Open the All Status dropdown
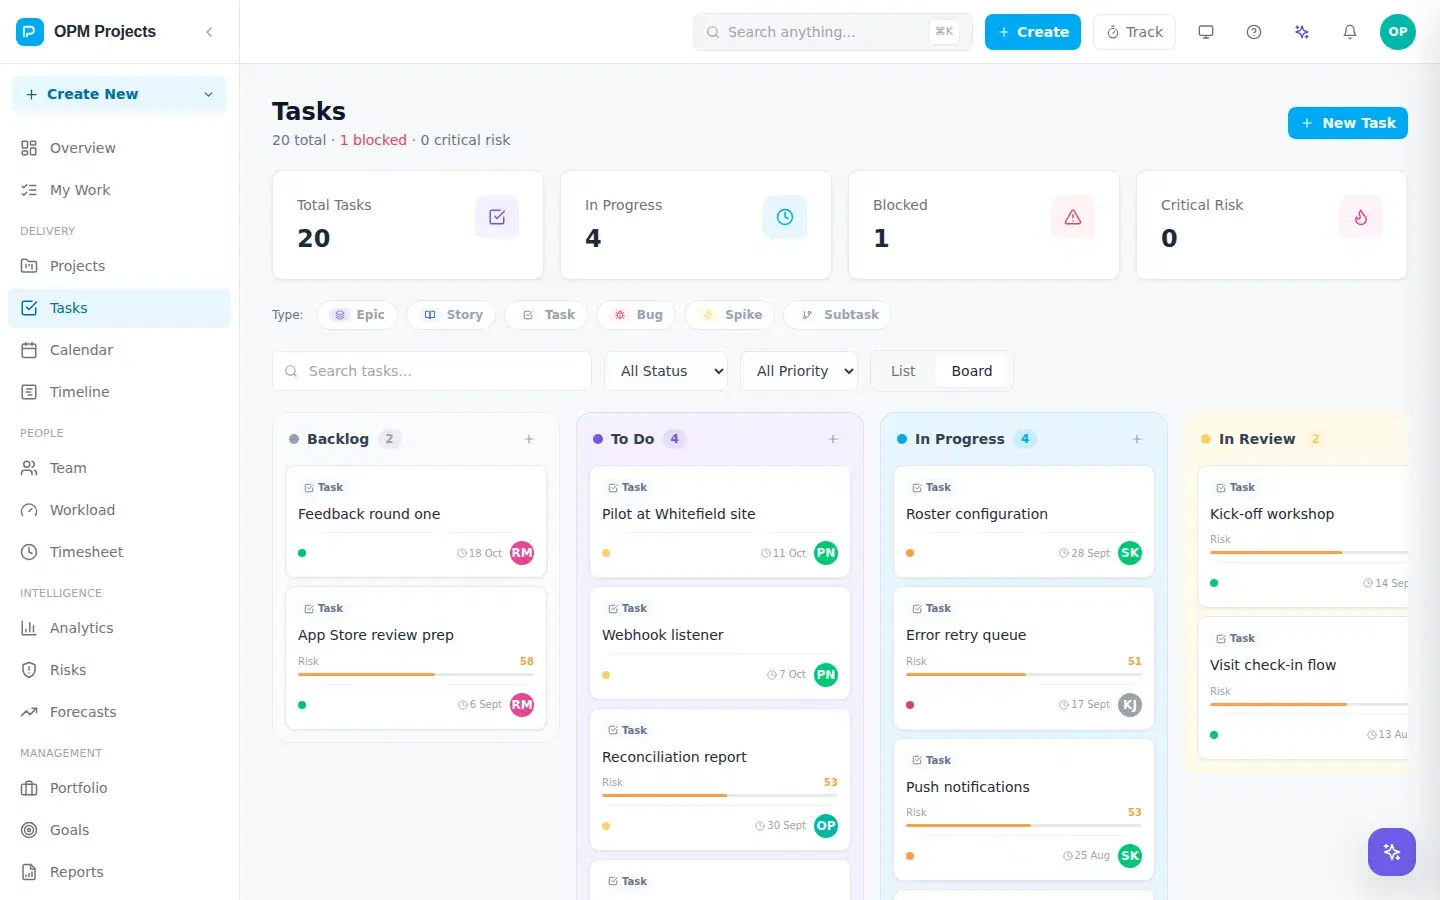This screenshot has height=900, width=1440. pyautogui.click(x=666, y=371)
